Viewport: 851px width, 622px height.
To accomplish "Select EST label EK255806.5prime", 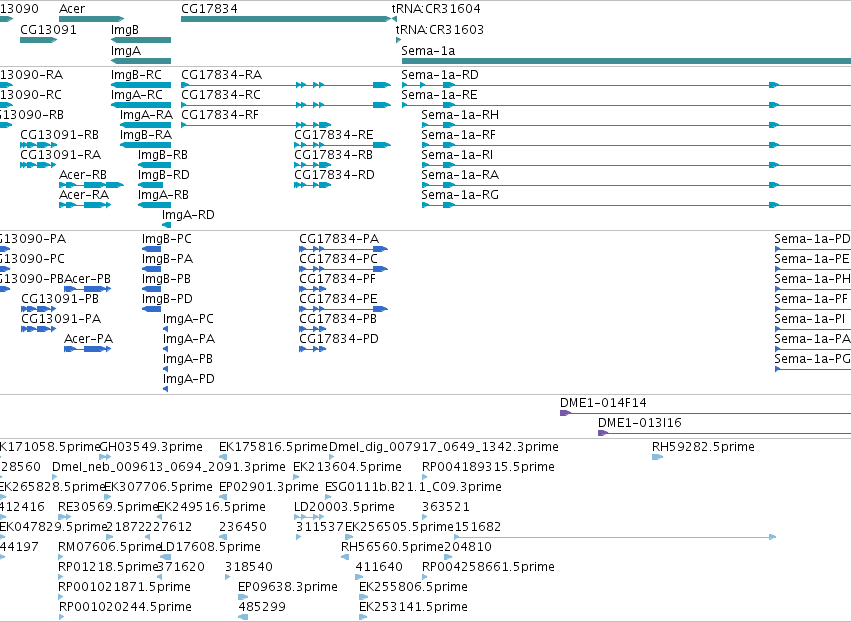I will (x=413, y=587).
